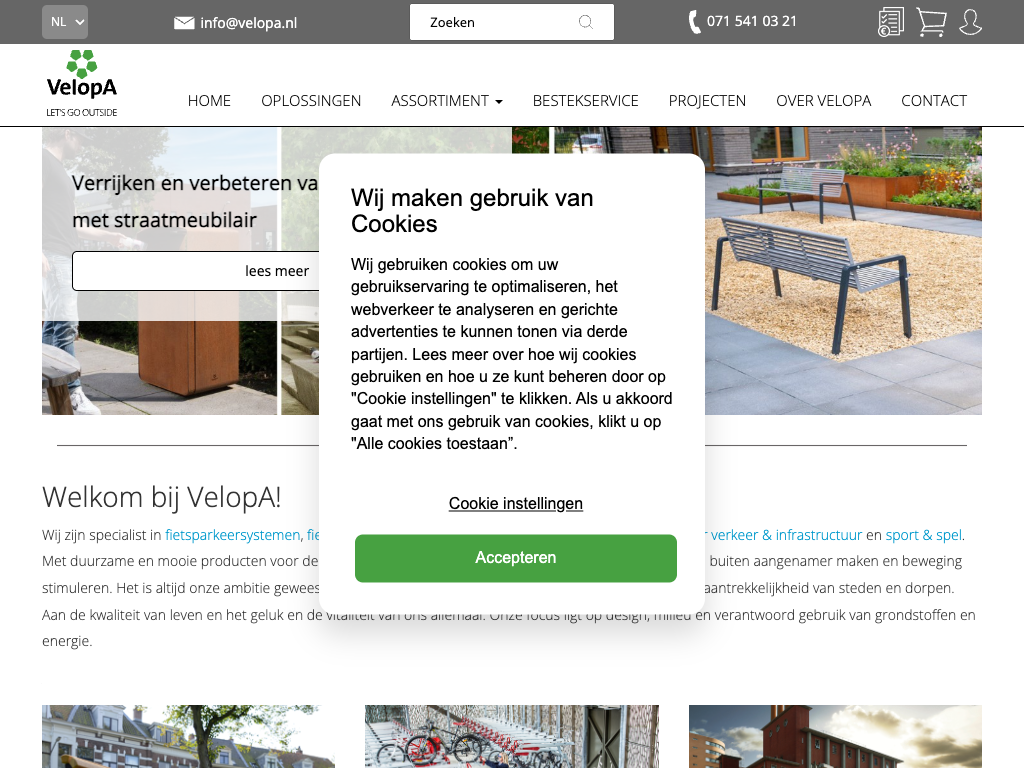Open the quotation list icon
This screenshot has width=1024, height=768.
[x=891, y=22]
